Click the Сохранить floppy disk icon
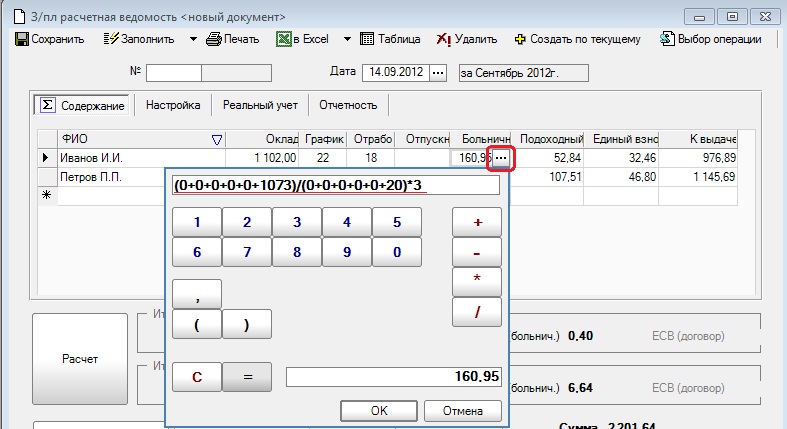 pyautogui.click(x=22, y=39)
